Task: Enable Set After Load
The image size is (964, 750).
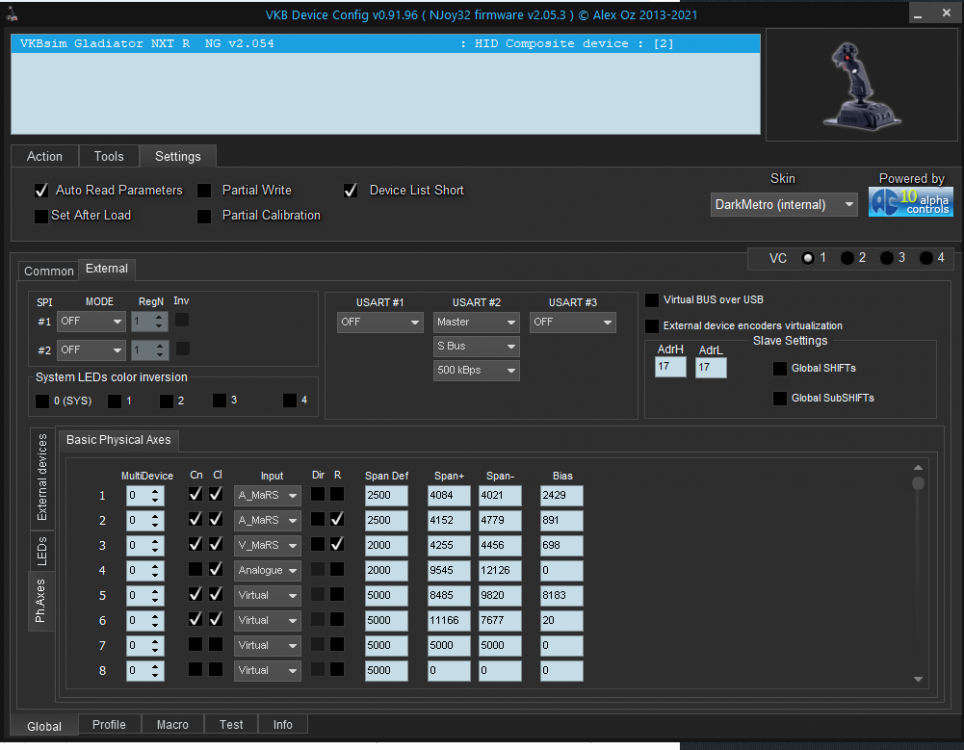Action: (41, 215)
